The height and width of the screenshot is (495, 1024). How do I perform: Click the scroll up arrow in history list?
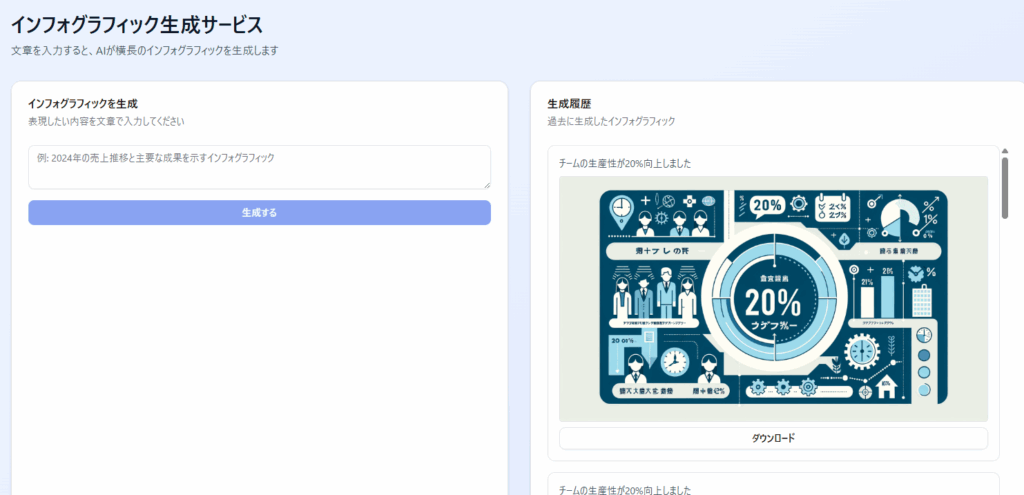click(1004, 152)
